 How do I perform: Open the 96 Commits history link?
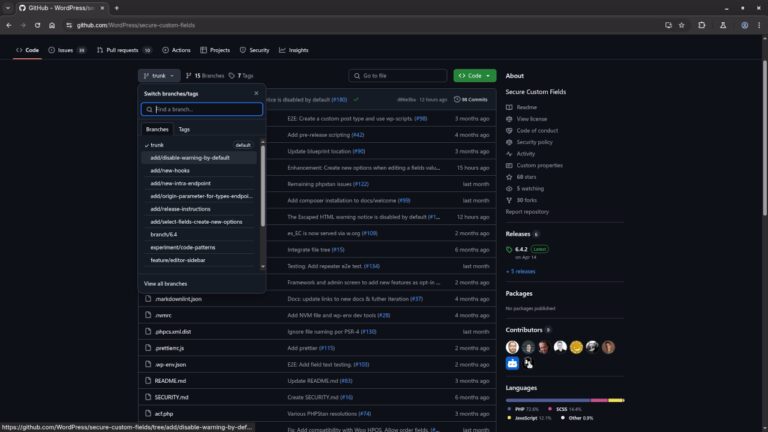(x=471, y=99)
